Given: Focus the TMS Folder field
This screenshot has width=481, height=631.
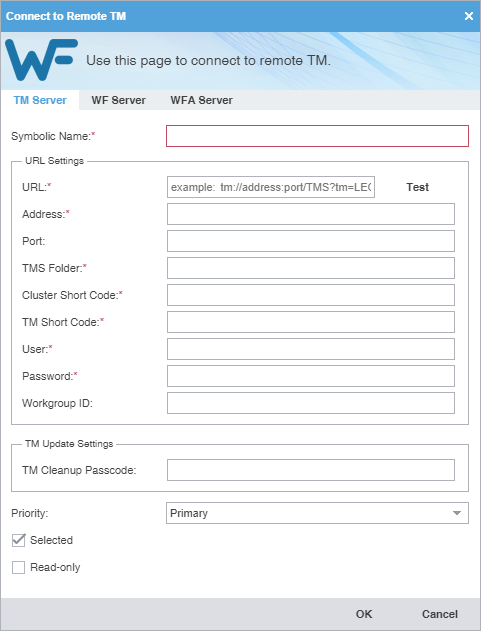Looking at the screenshot, I should [x=311, y=268].
